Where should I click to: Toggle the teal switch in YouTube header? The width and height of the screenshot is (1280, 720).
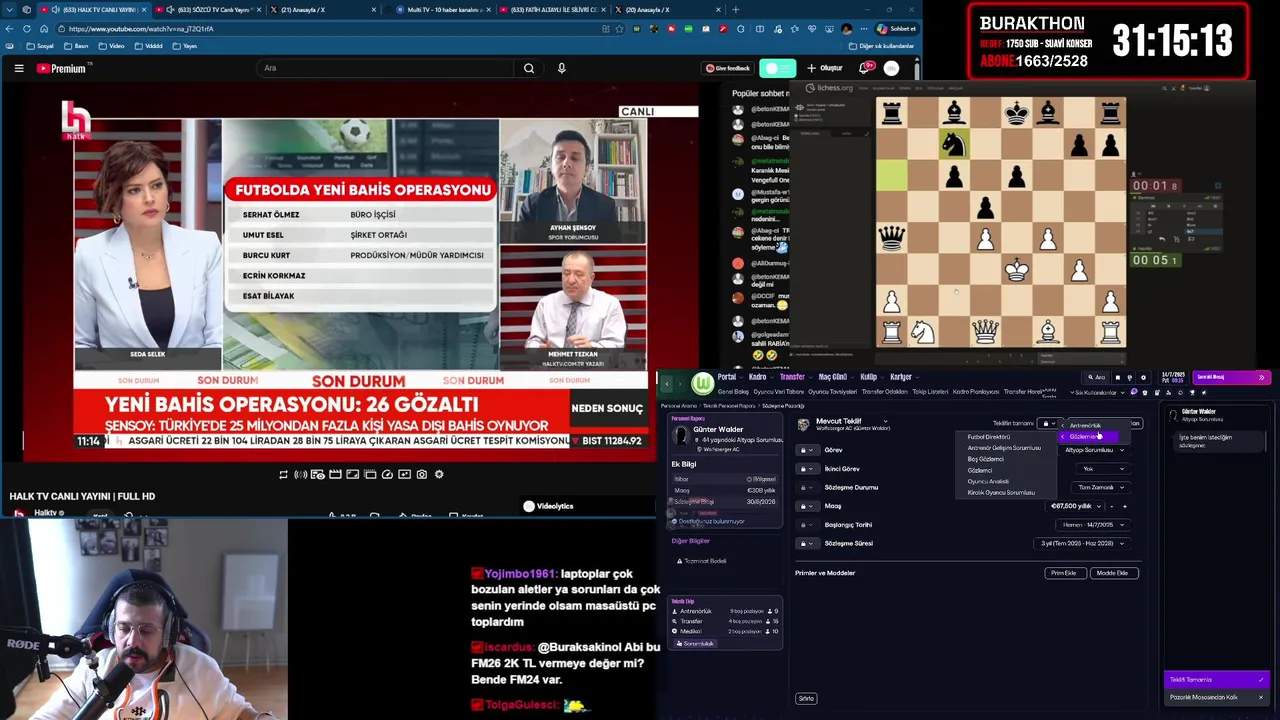778,68
